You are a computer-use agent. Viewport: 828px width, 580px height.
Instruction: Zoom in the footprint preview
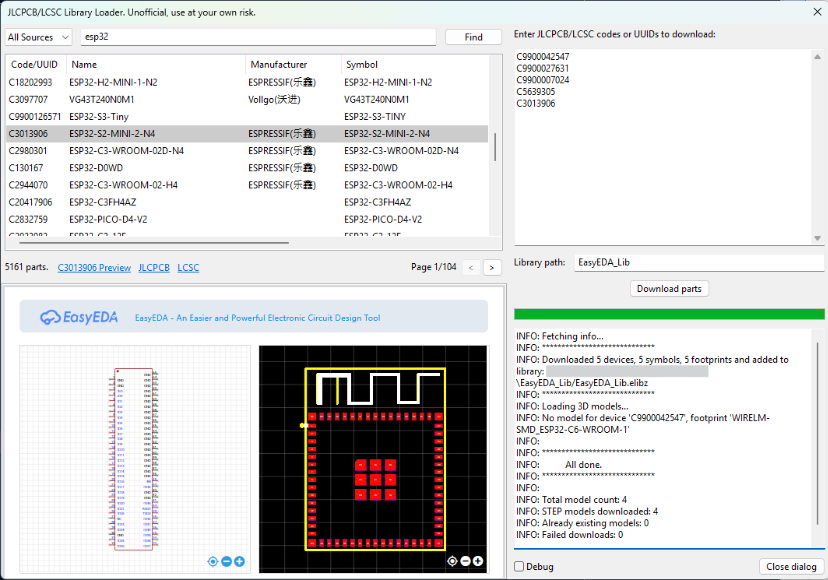pos(478,561)
